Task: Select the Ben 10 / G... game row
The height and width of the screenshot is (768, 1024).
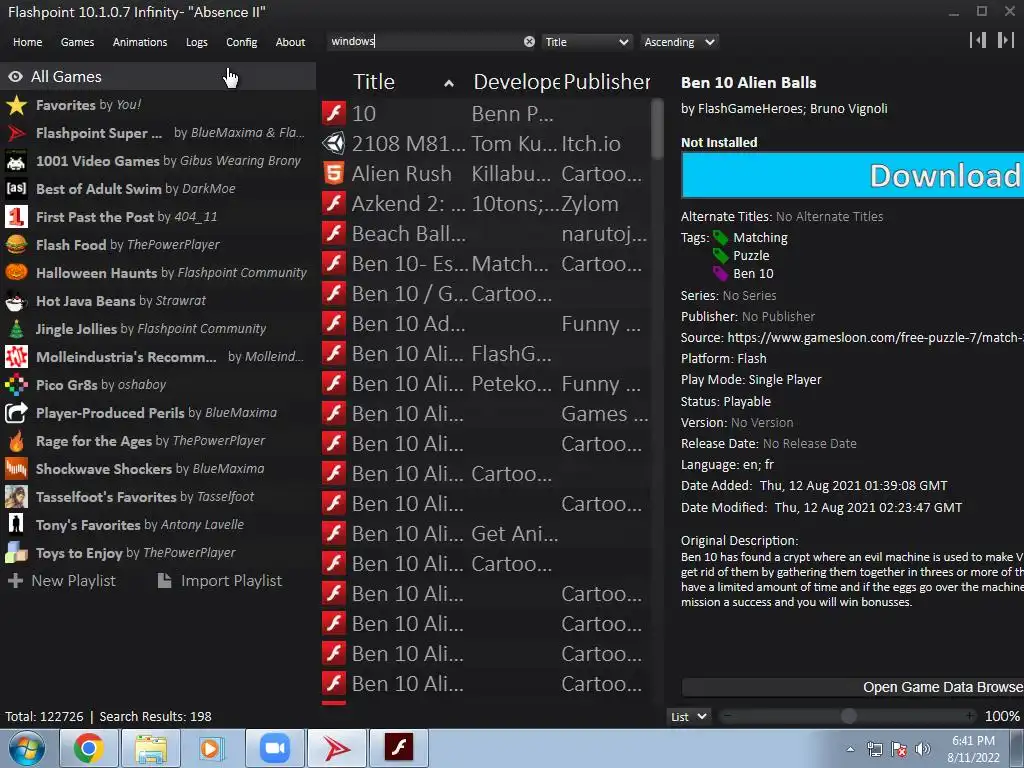Action: (485, 293)
